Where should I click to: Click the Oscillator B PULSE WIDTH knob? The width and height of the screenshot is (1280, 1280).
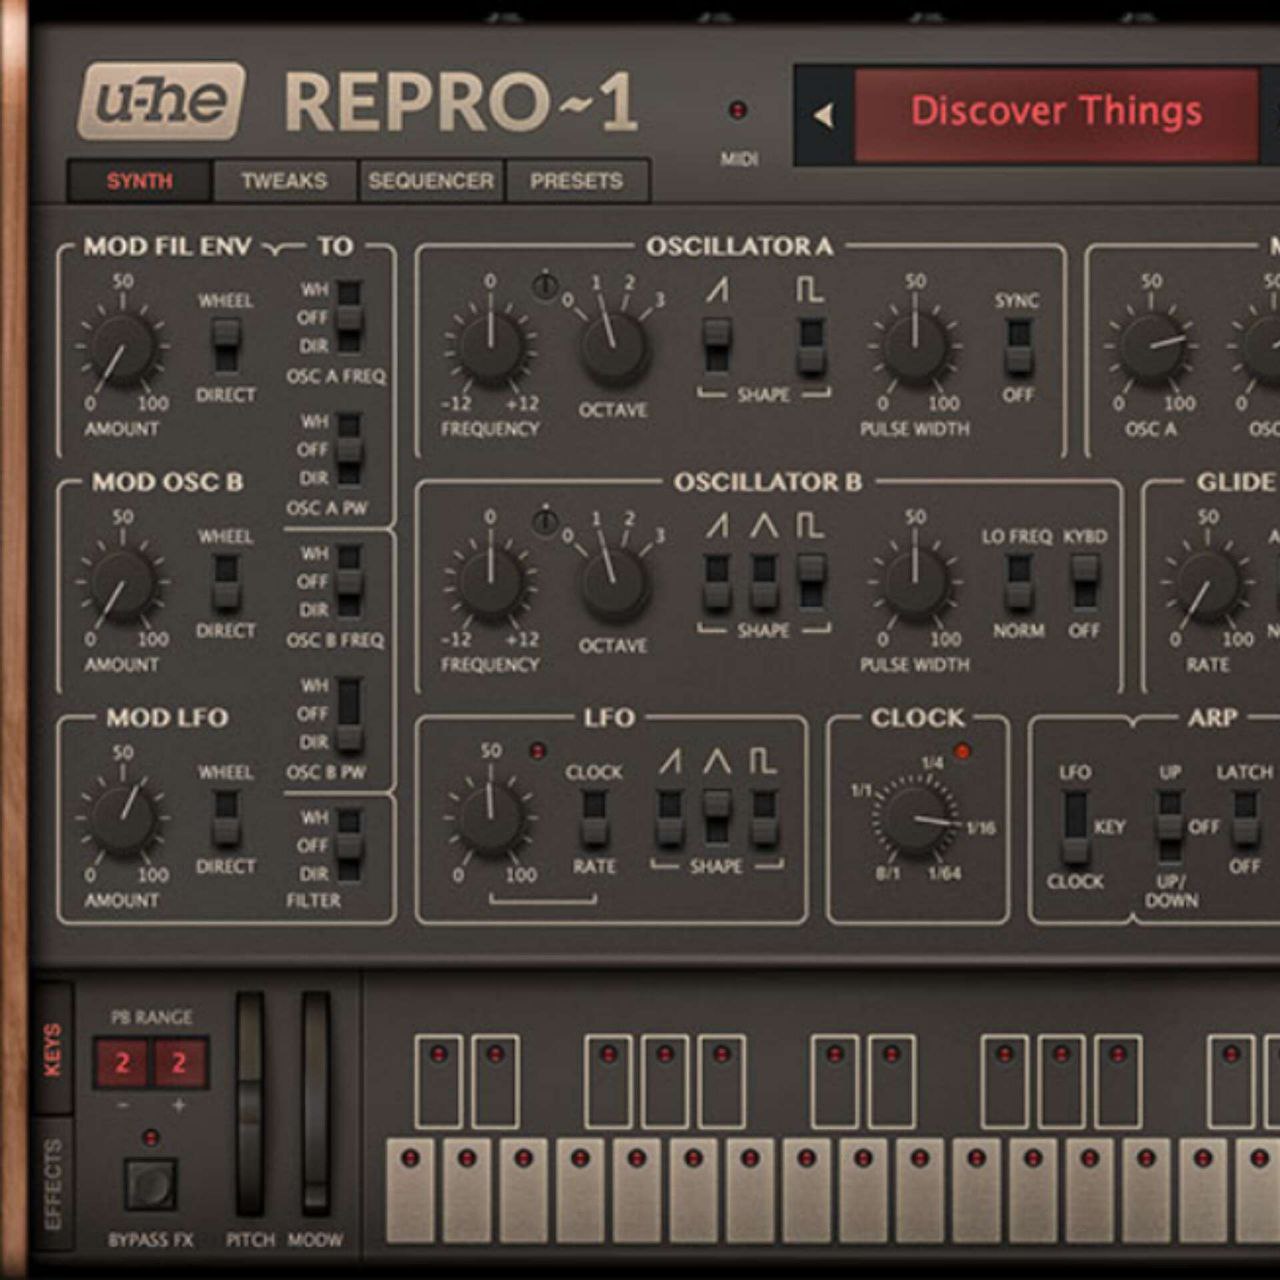tap(915, 582)
